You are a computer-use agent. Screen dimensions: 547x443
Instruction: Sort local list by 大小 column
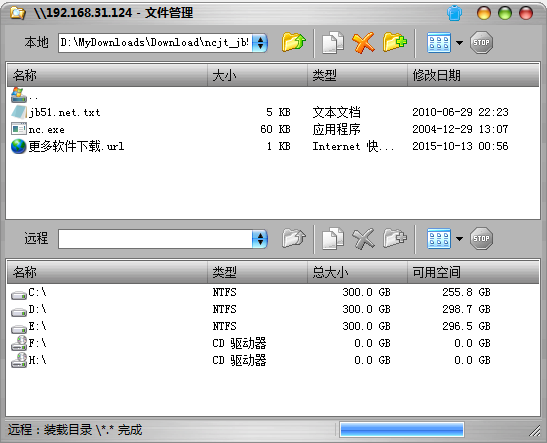click(x=257, y=75)
